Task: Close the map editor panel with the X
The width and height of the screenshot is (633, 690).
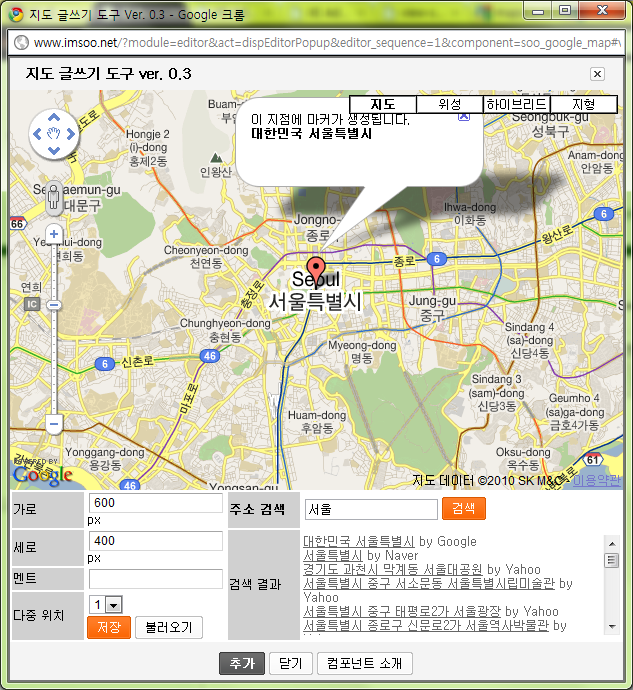Action: pyautogui.click(x=597, y=74)
